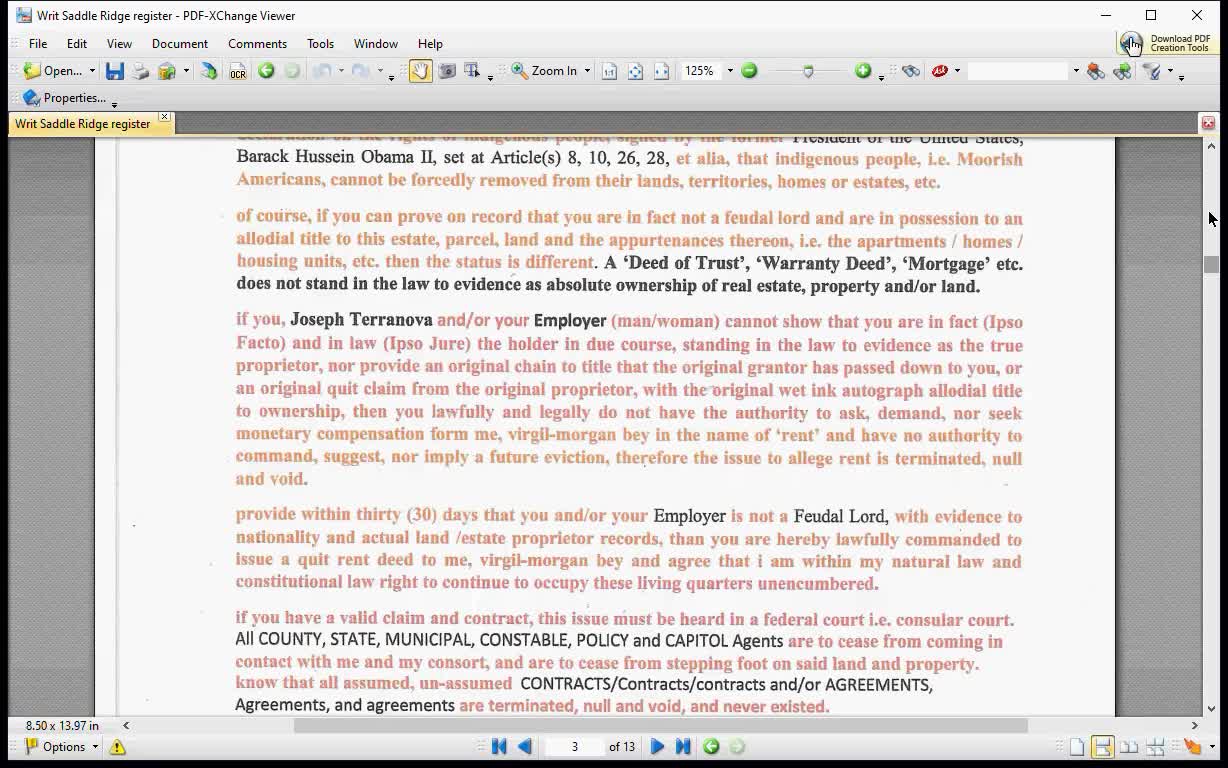Screen dimensions: 1228x768
Task: Open the search box history dropdown
Action: (x=1076, y=71)
